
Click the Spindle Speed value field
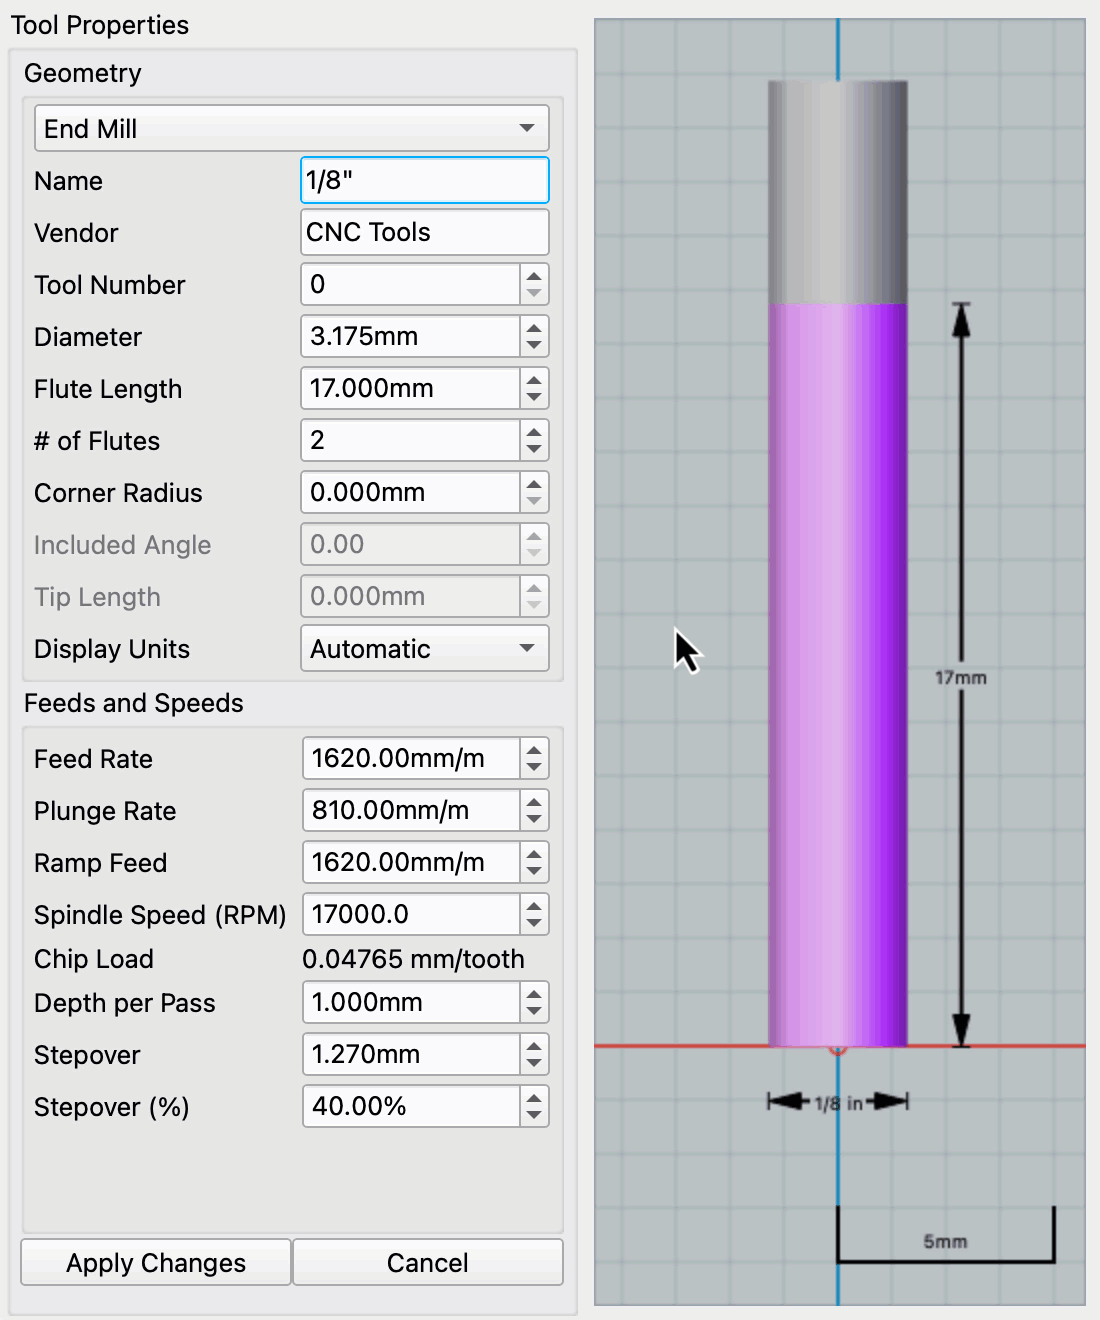pos(410,915)
